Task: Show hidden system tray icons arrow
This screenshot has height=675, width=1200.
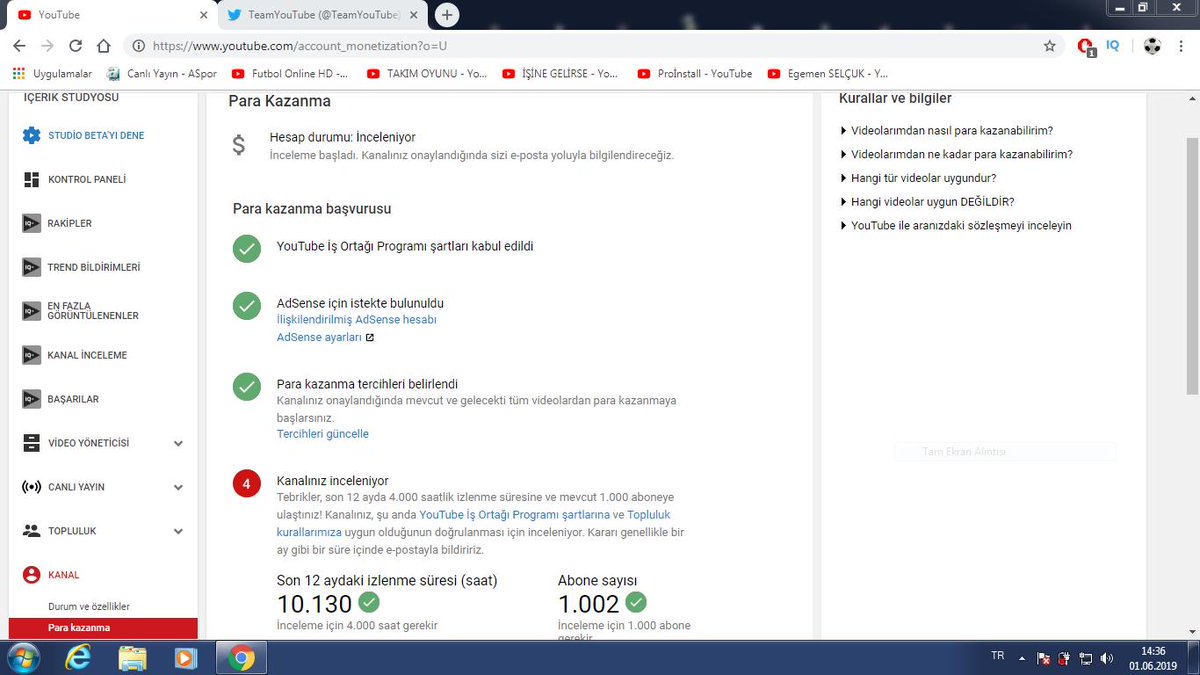Action: pos(1023,657)
